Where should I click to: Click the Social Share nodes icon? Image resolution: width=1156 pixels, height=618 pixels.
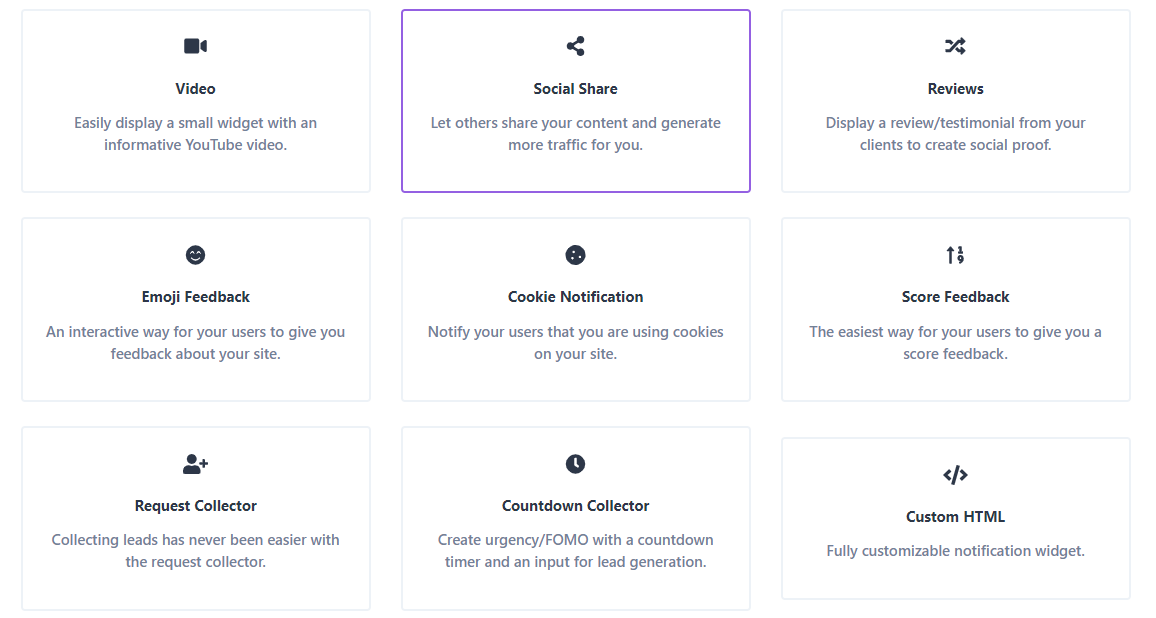575,46
